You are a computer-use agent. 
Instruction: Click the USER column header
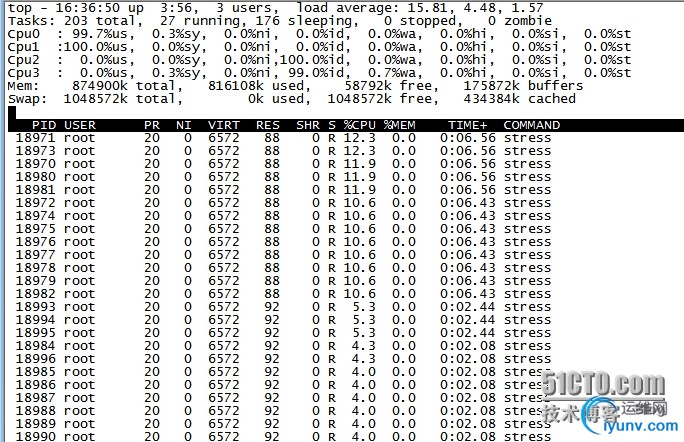pyautogui.click(x=80, y=125)
